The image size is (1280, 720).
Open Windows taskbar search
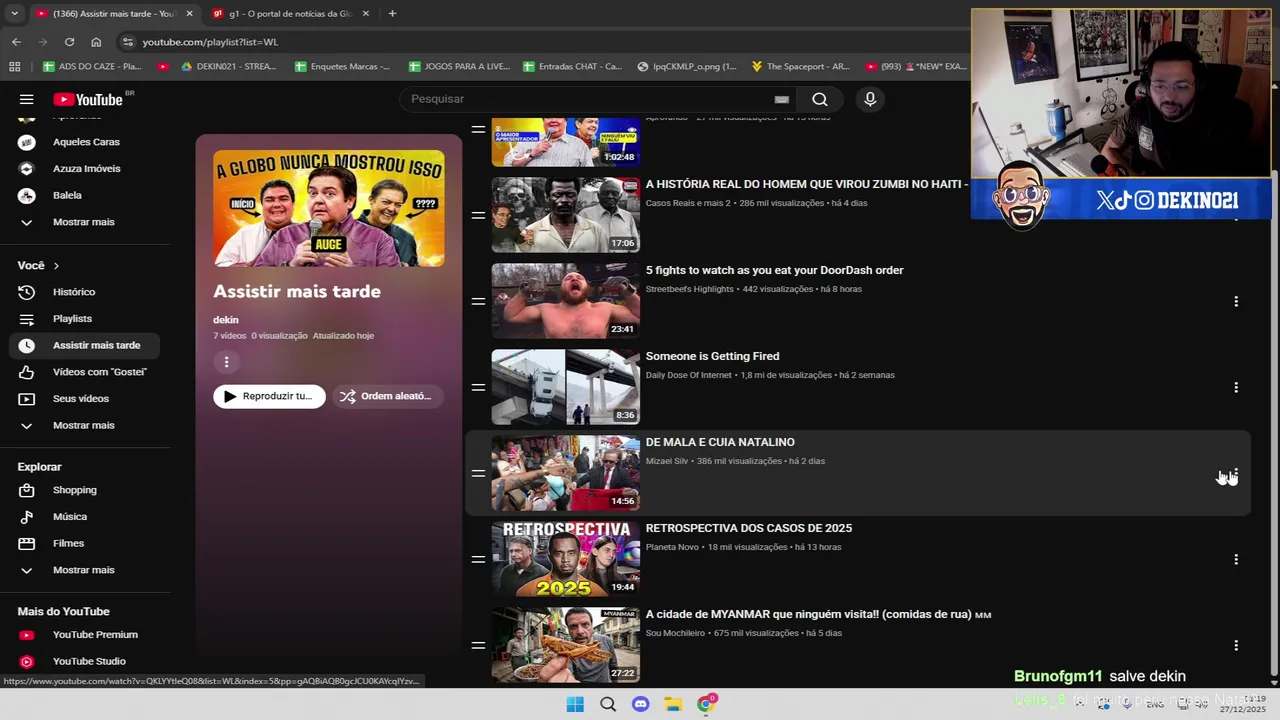pos(608,704)
